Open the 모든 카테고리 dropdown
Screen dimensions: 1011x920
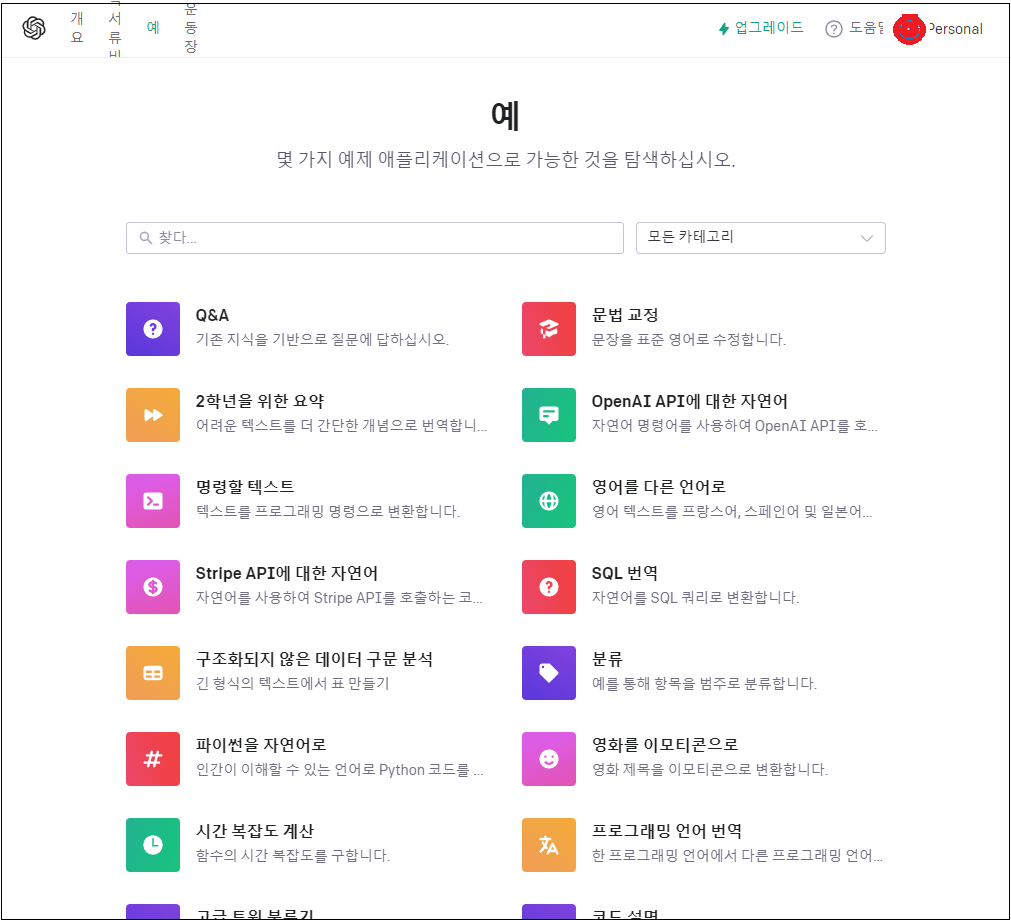click(x=760, y=238)
